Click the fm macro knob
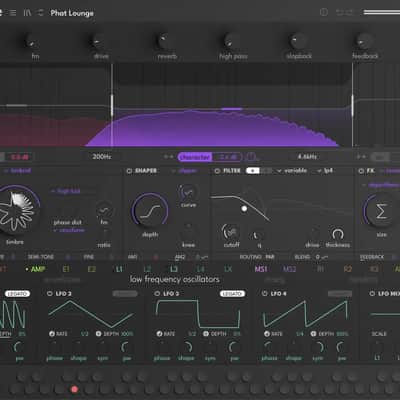This screenshot has width=400, height=400. (x=31, y=42)
